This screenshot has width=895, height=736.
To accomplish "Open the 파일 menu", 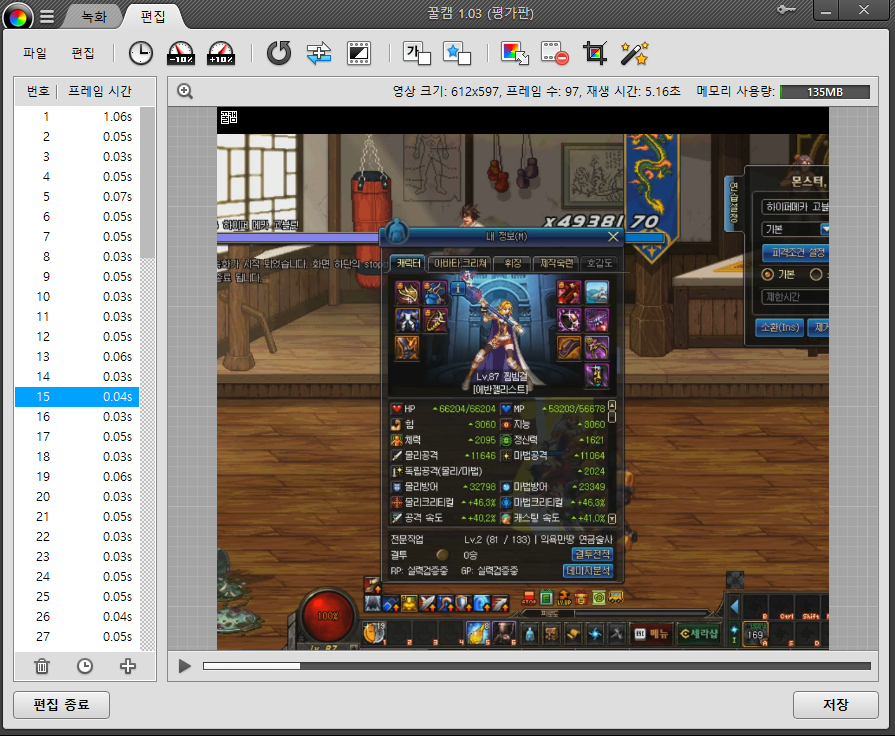I will (x=35, y=53).
